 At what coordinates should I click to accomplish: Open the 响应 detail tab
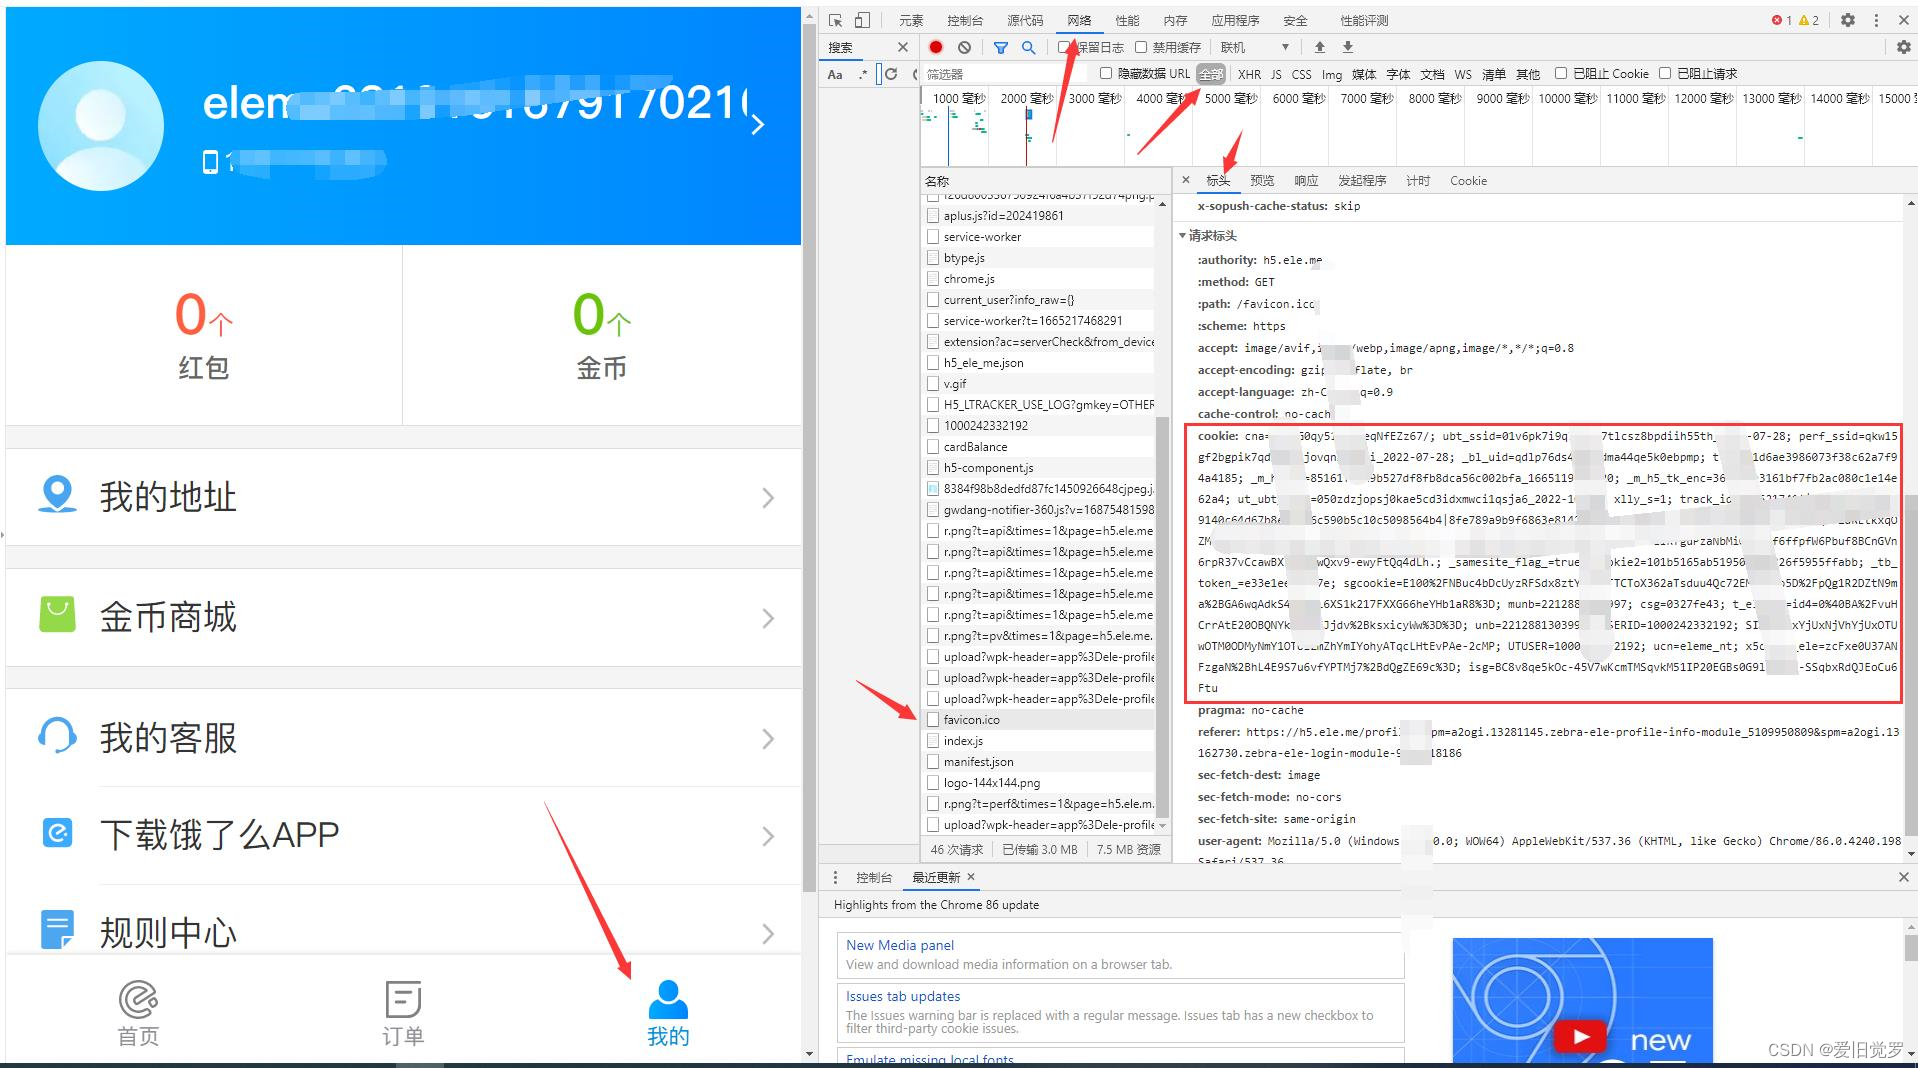coord(1306,181)
